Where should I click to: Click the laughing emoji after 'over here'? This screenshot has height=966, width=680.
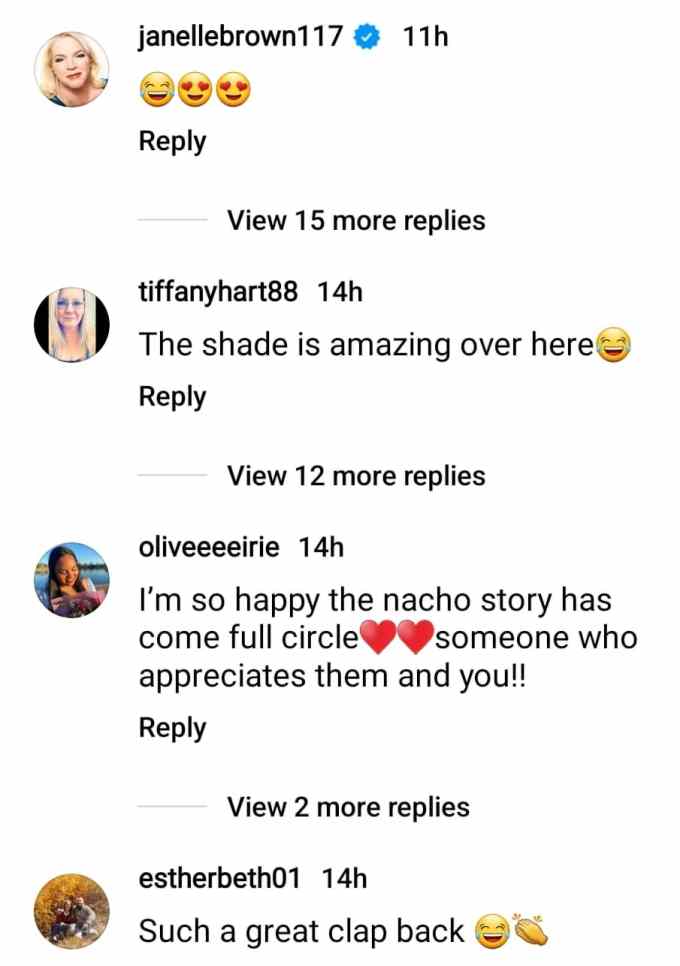coord(613,345)
